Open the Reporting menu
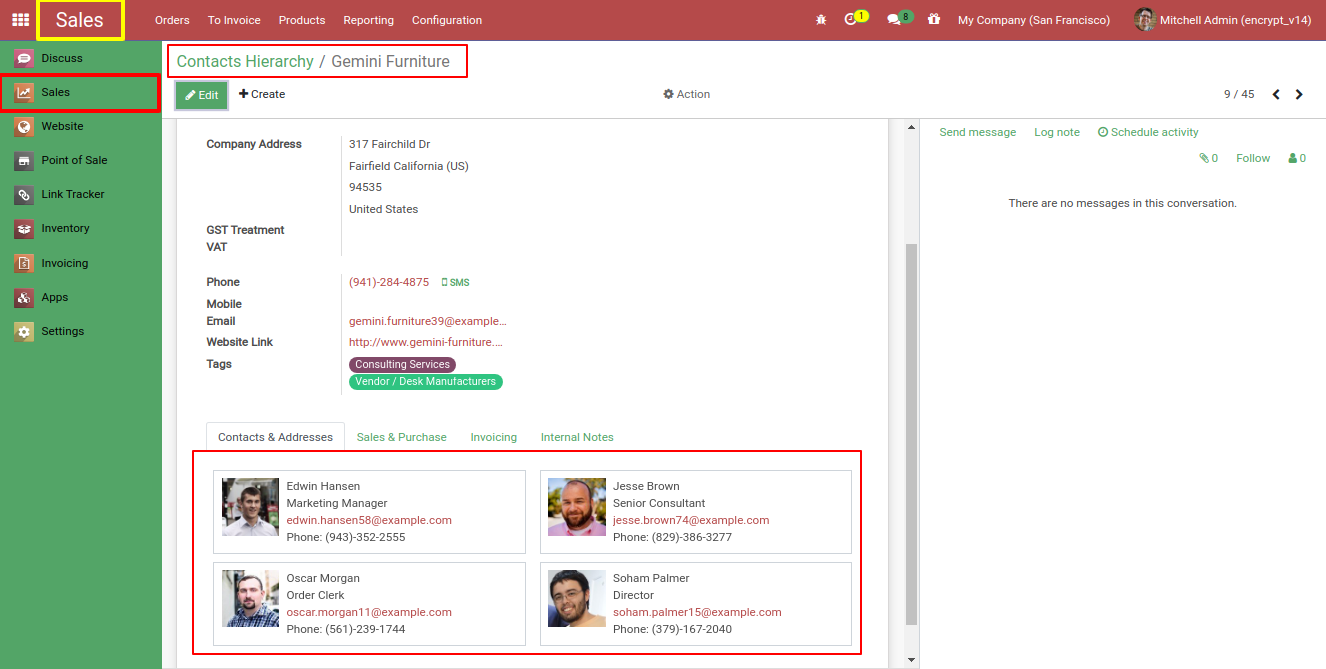Image resolution: width=1326 pixels, height=669 pixels. click(368, 19)
